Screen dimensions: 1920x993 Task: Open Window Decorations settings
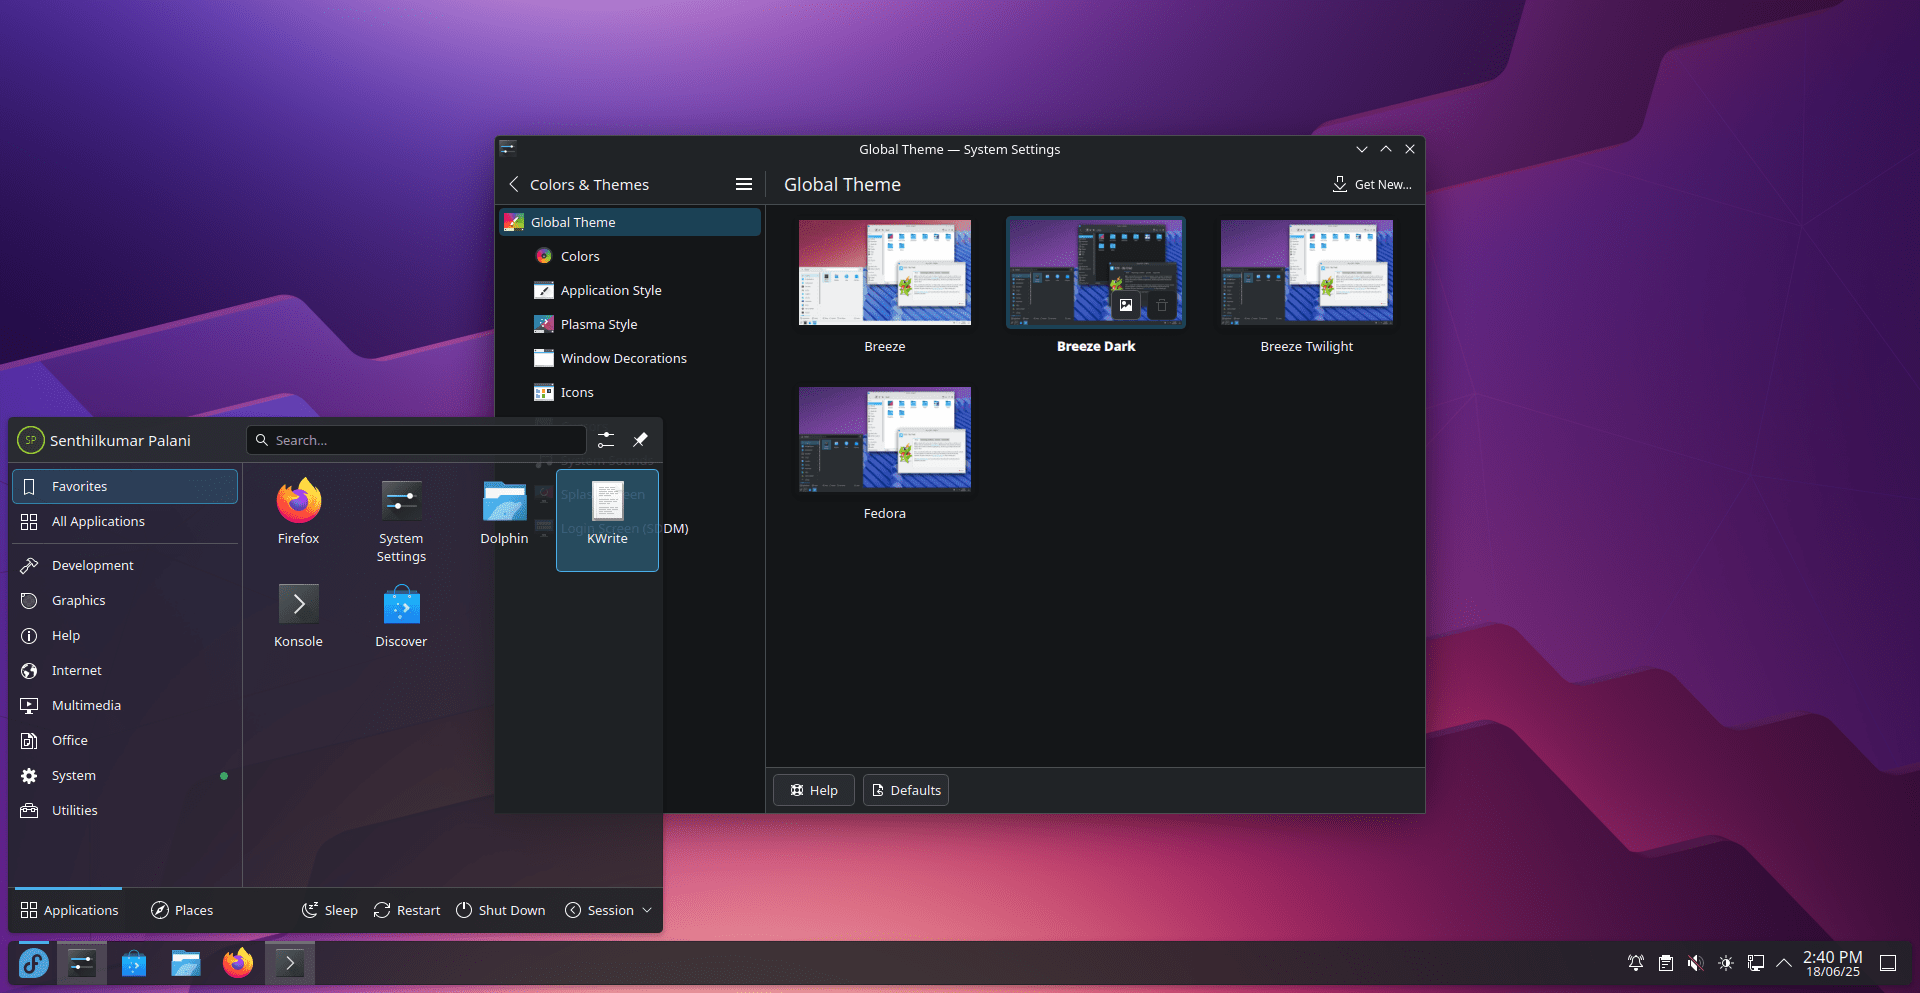[623, 358]
